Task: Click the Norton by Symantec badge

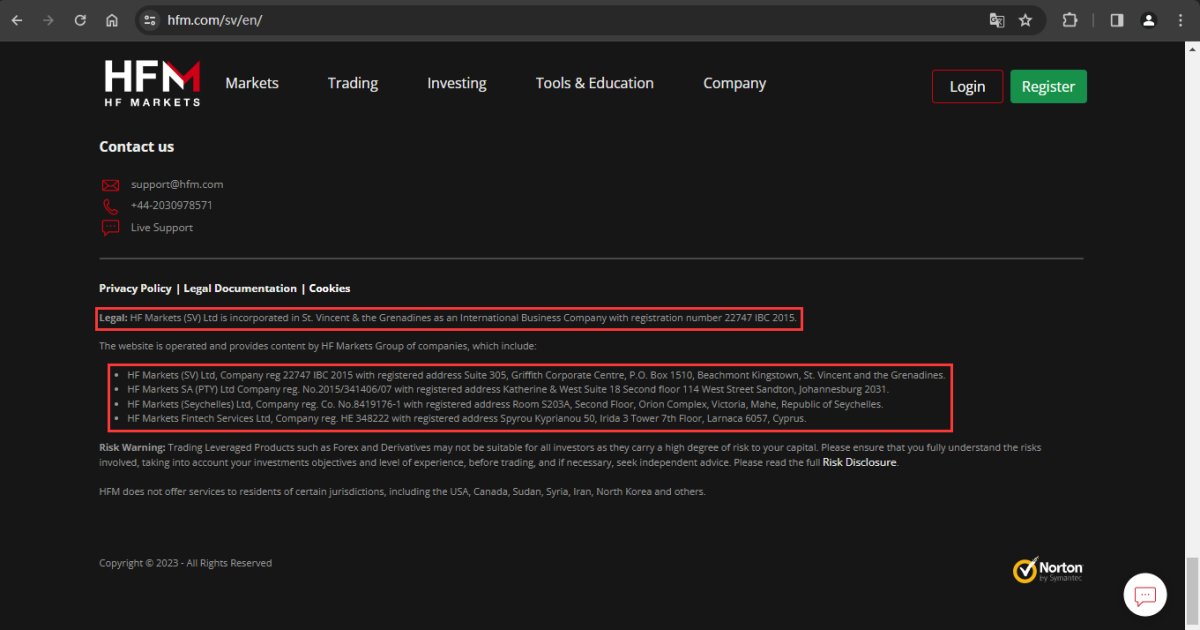Action: [1048, 570]
